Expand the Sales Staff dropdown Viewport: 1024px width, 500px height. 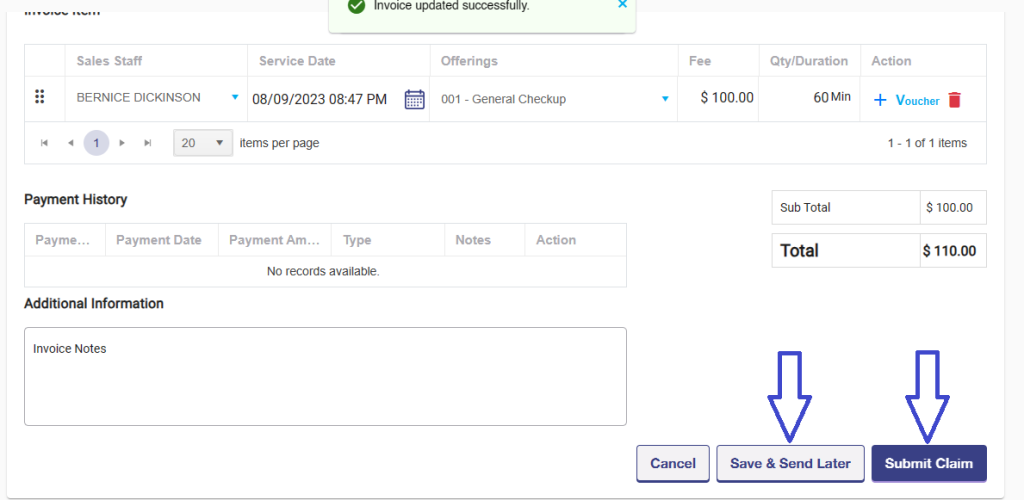[x=235, y=98]
